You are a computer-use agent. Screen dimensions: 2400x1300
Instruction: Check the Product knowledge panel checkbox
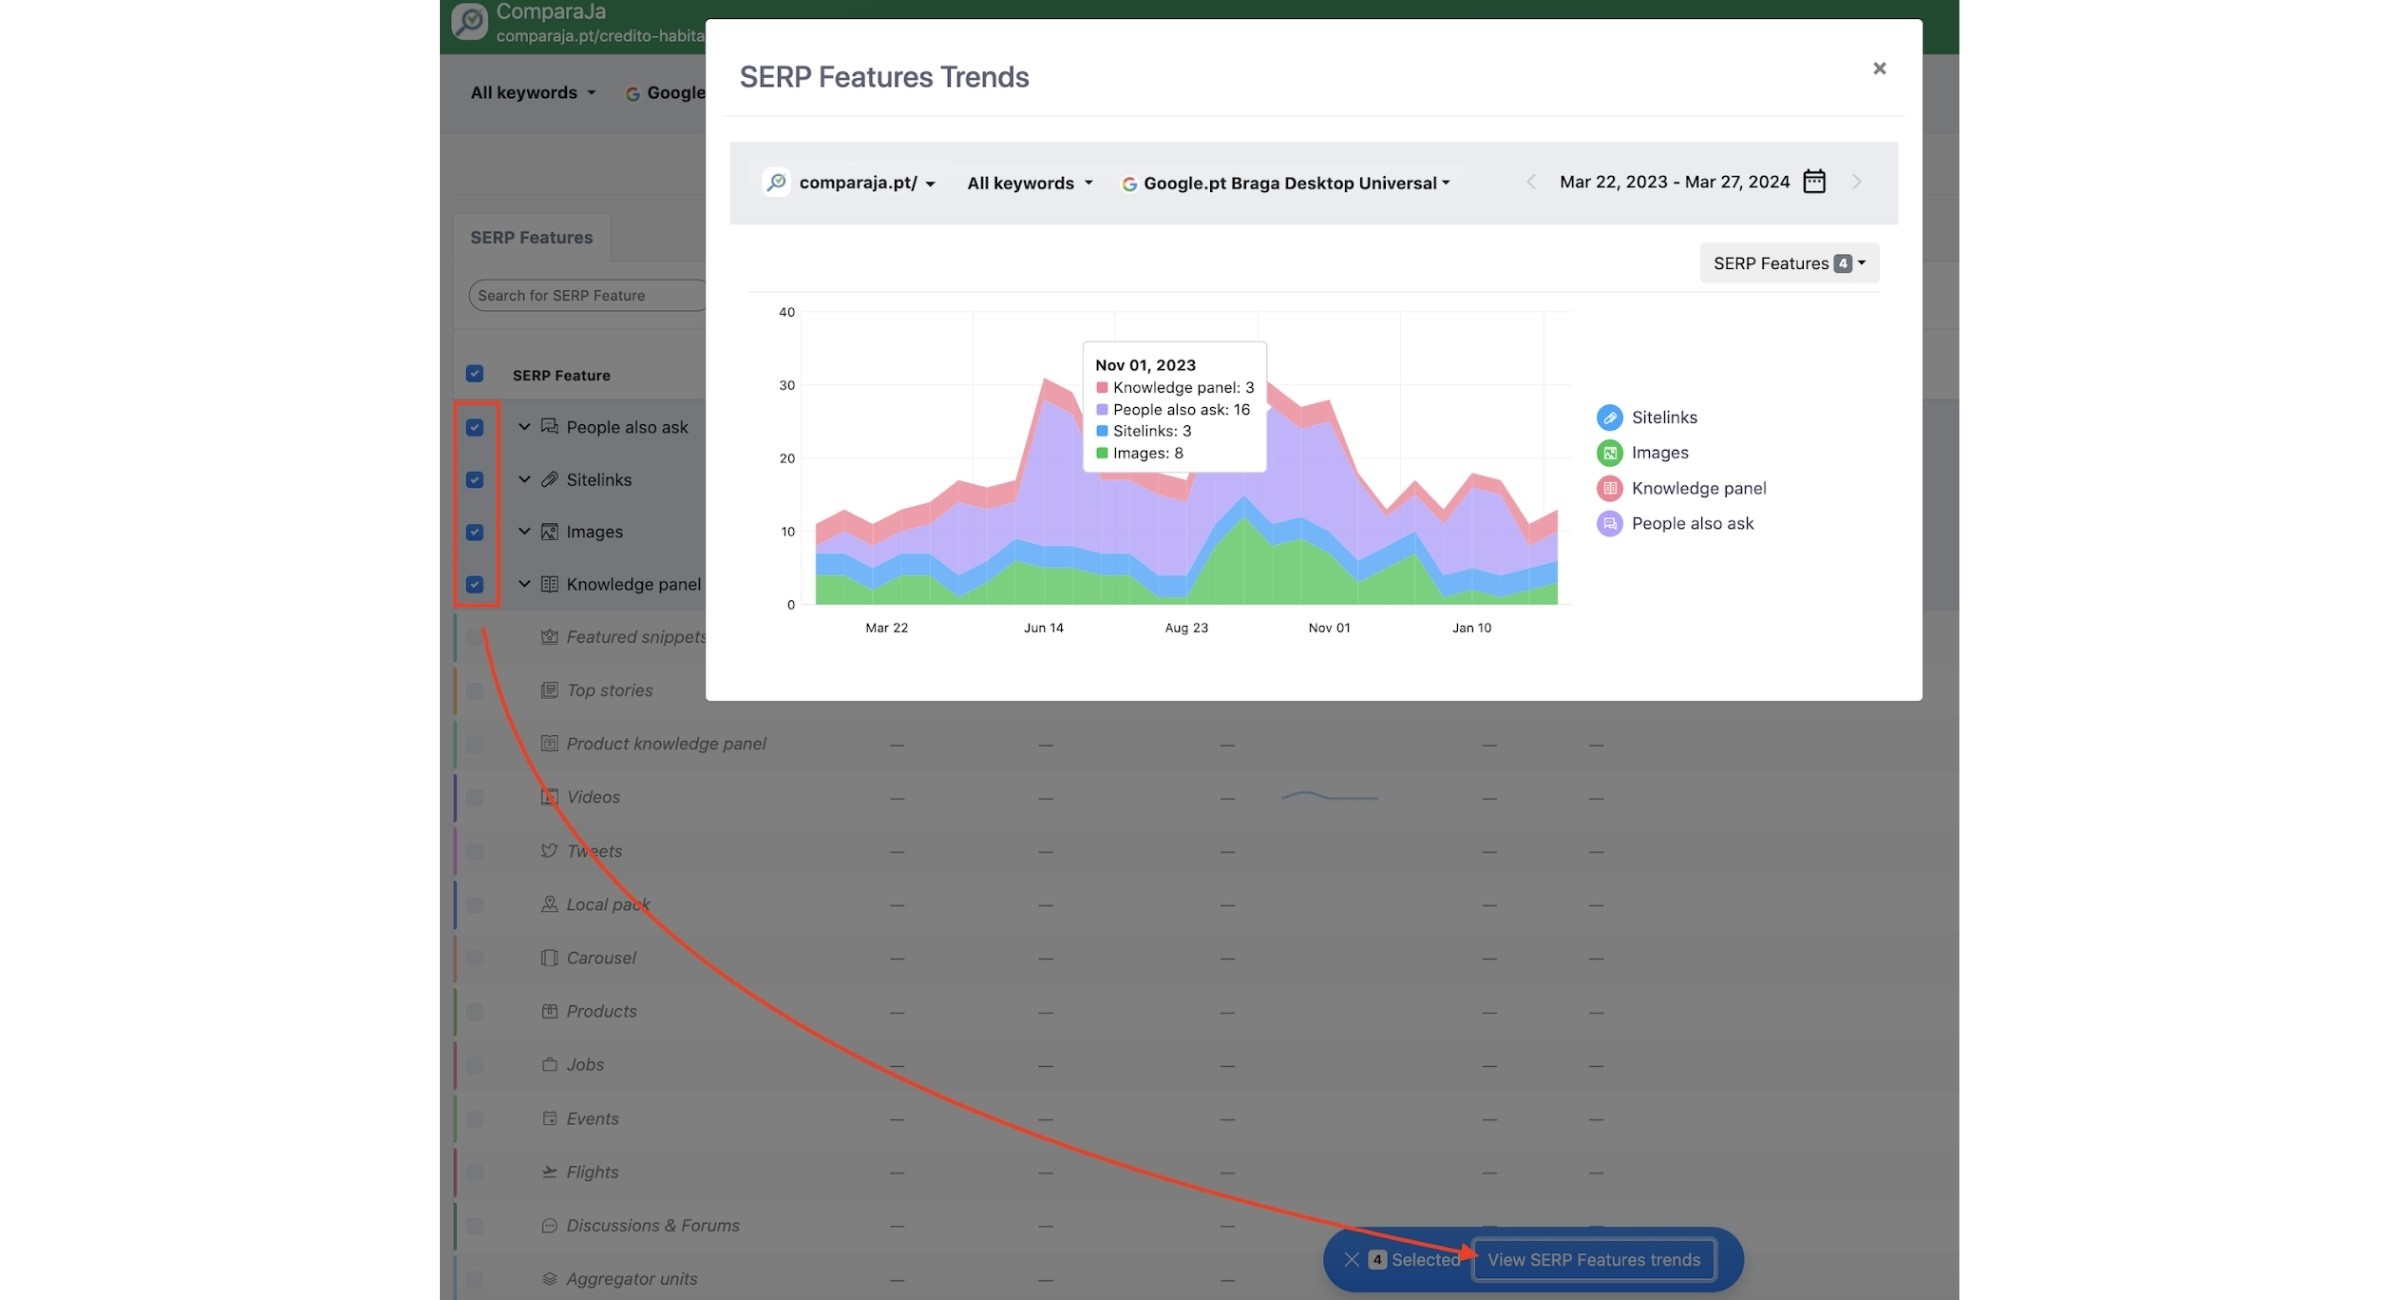[474, 744]
